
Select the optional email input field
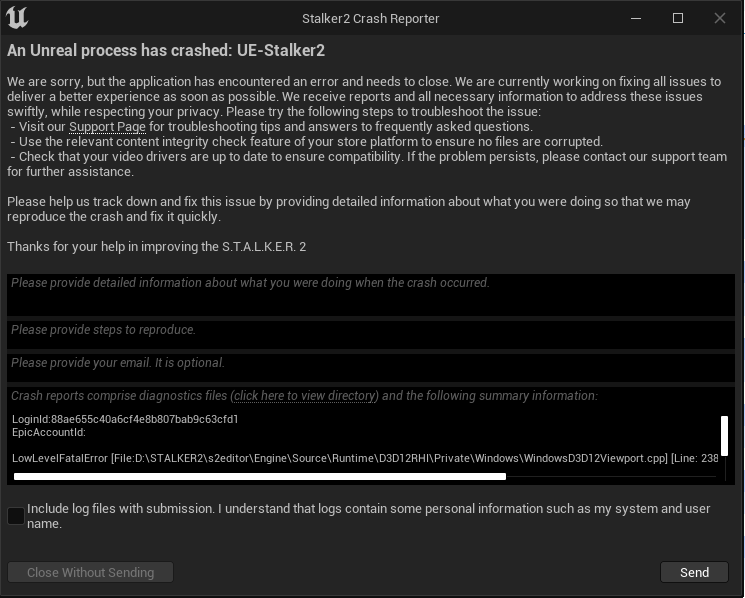click(x=371, y=368)
